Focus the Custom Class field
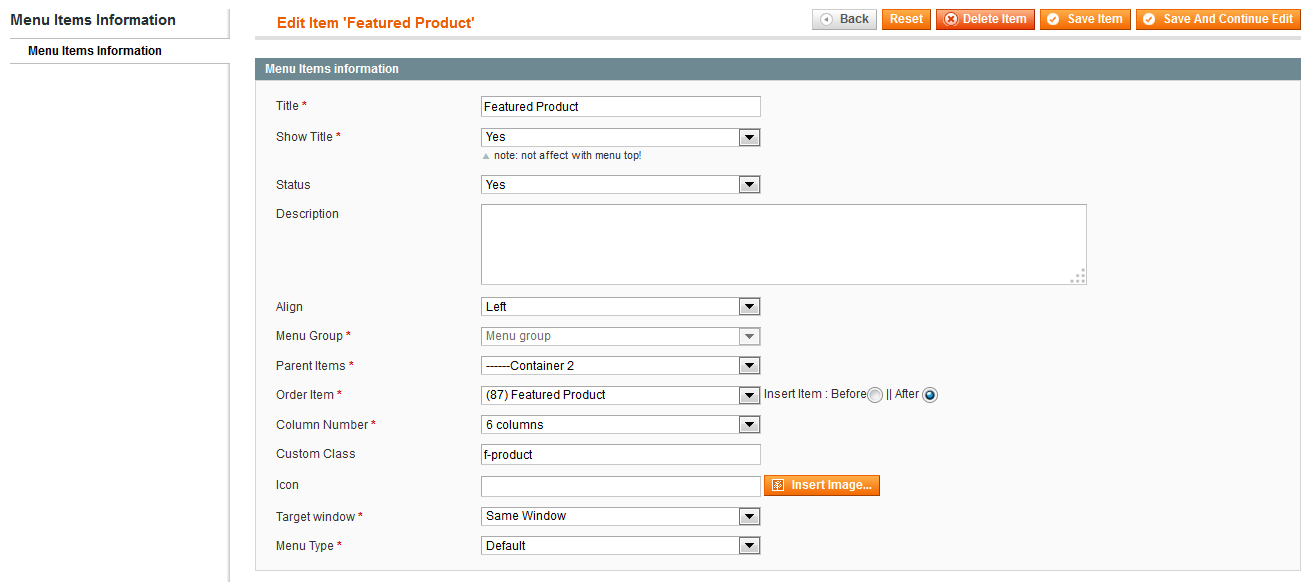Viewport: 1313px width, 582px height. pyautogui.click(x=621, y=454)
